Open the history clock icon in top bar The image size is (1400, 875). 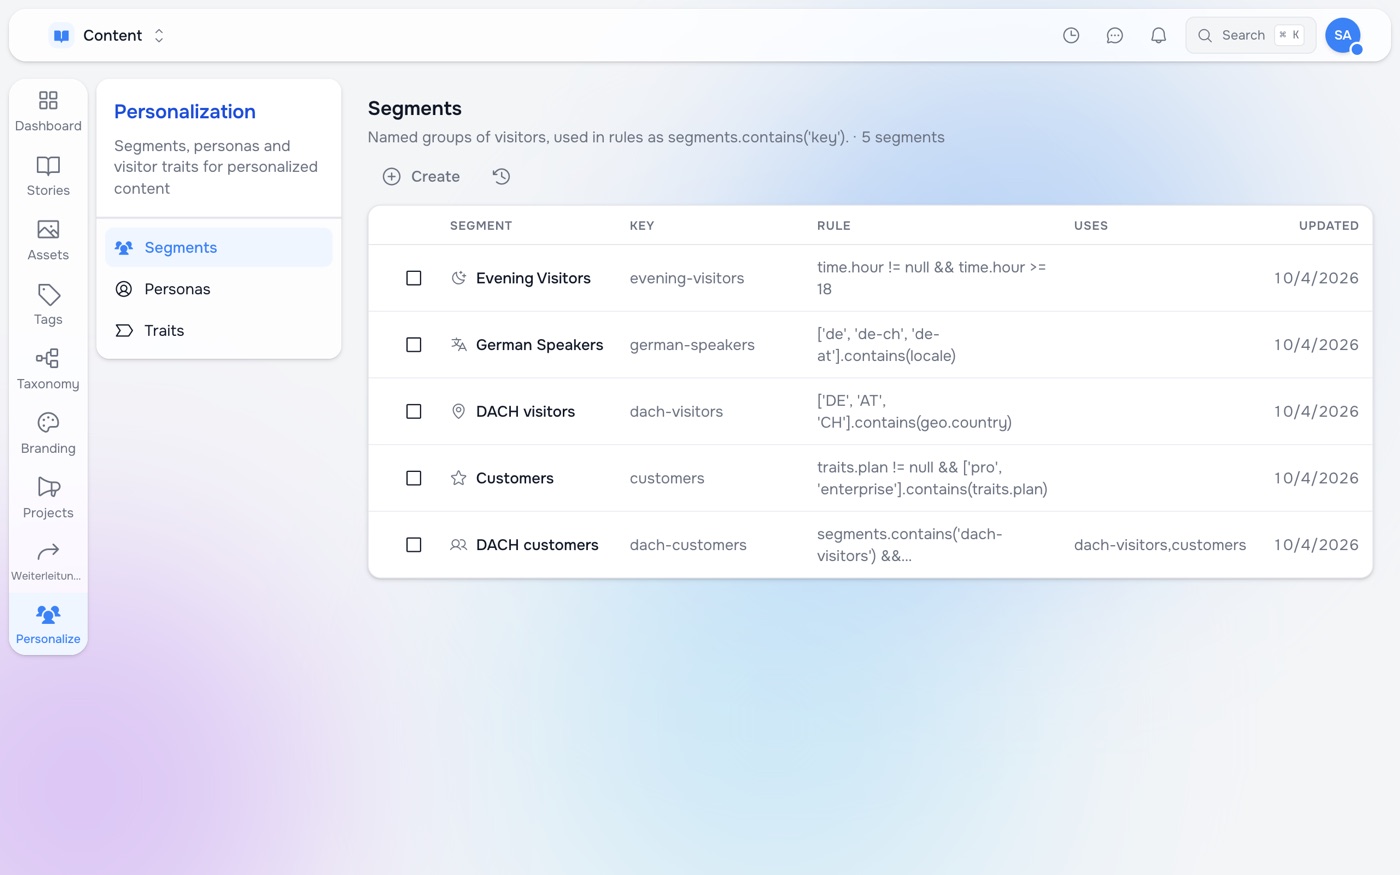tap(1071, 35)
